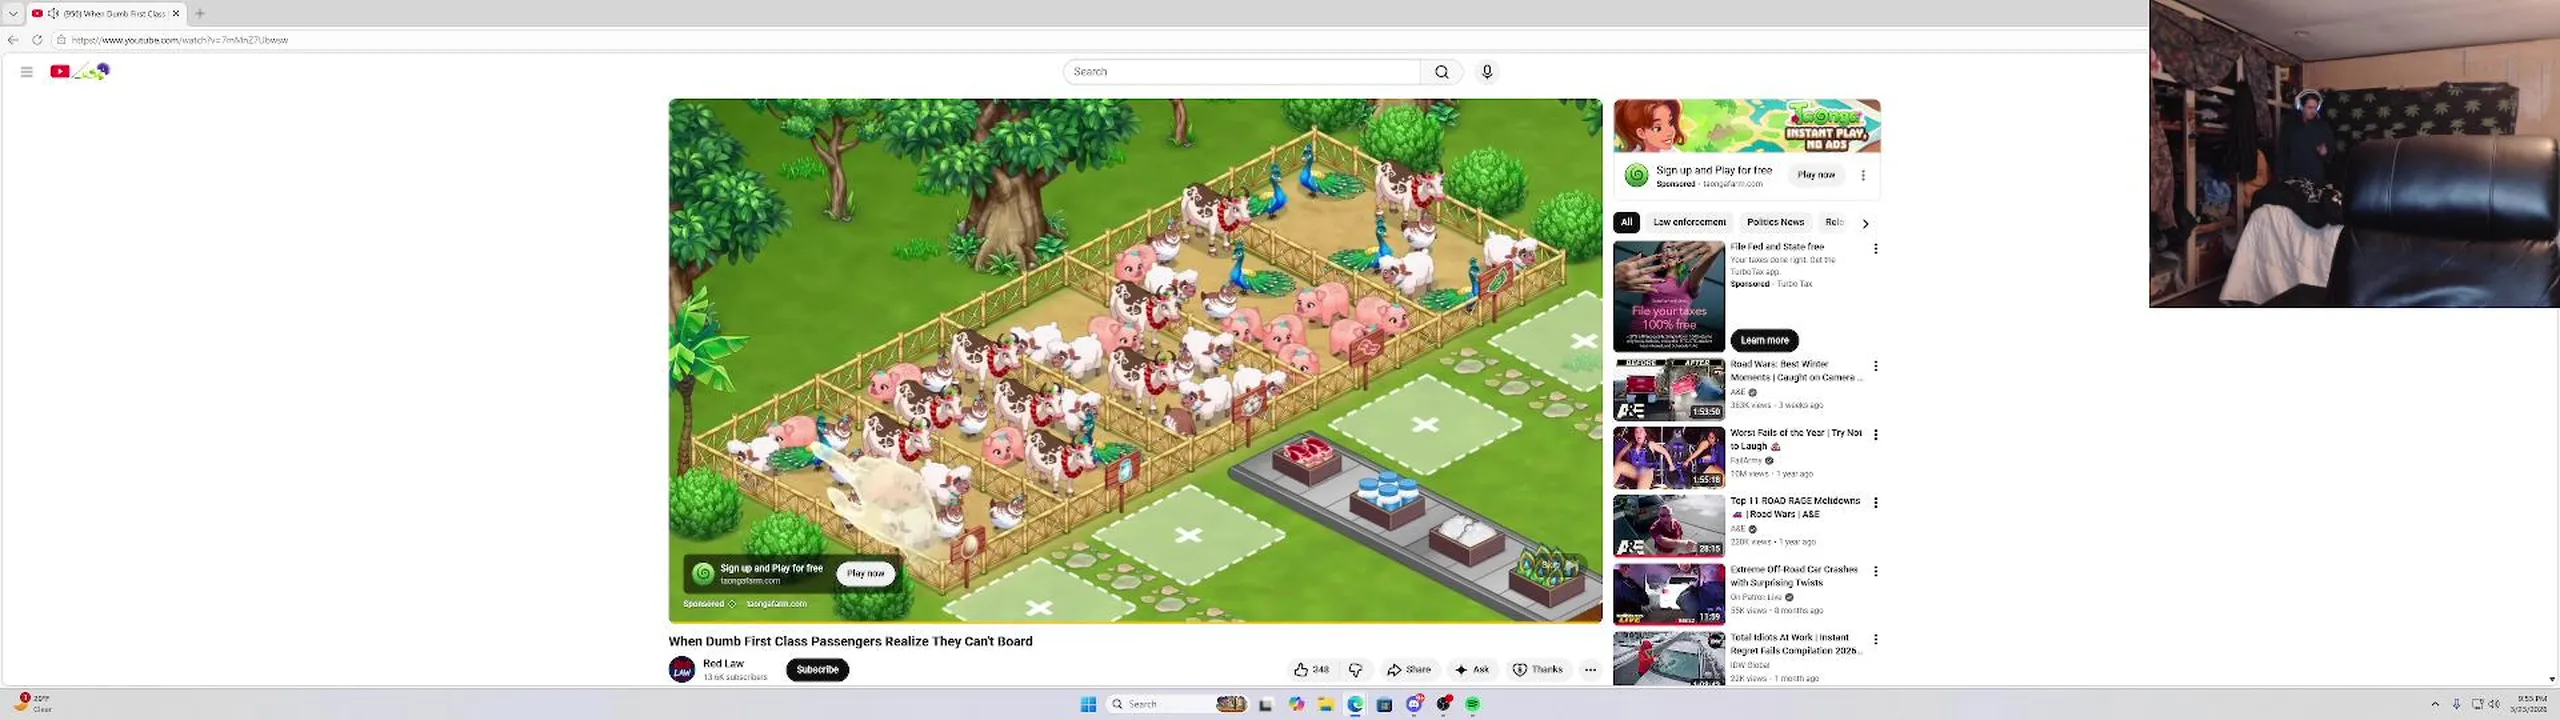The width and height of the screenshot is (2560, 720).
Task: Open the A&E channel under Road Wars video
Action: pyautogui.click(x=1738, y=392)
